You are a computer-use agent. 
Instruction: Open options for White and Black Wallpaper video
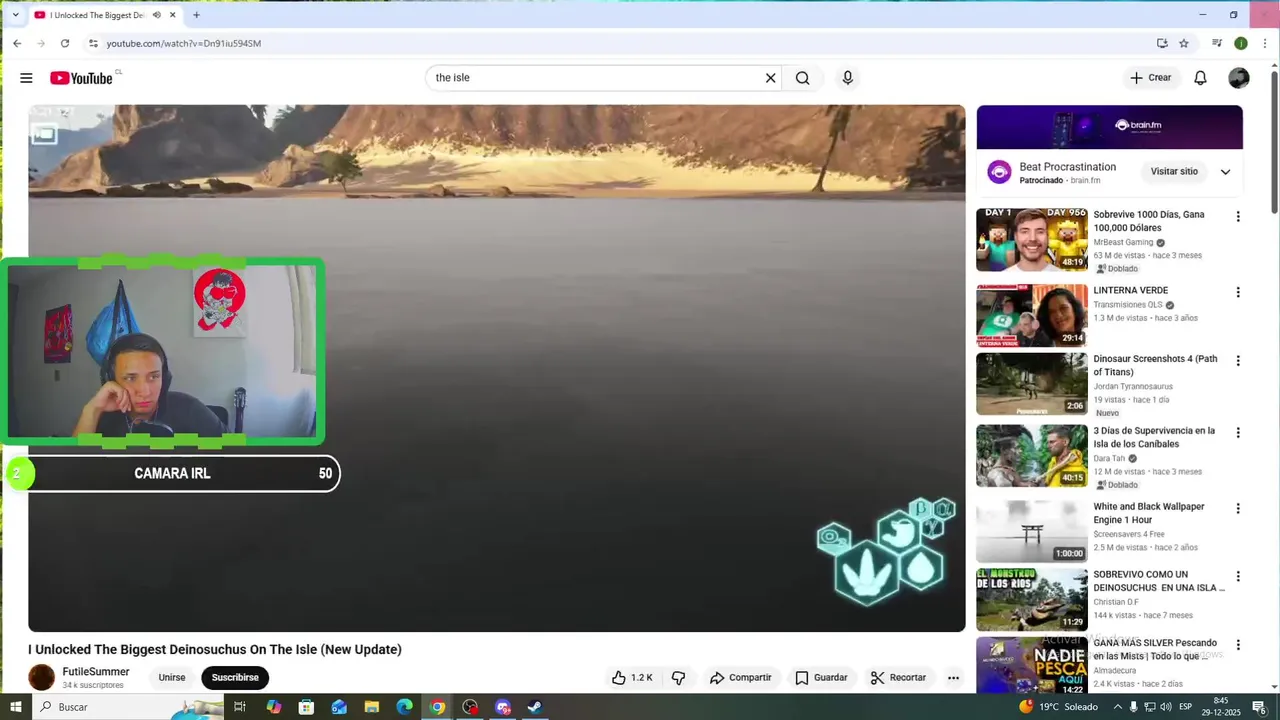[1238, 509]
